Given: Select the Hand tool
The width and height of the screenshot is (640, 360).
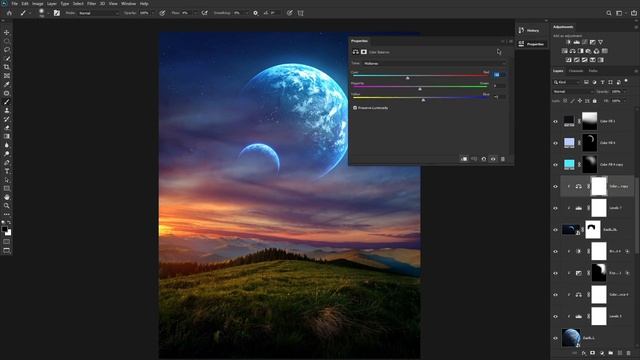Looking at the screenshot, I should [7, 197].
